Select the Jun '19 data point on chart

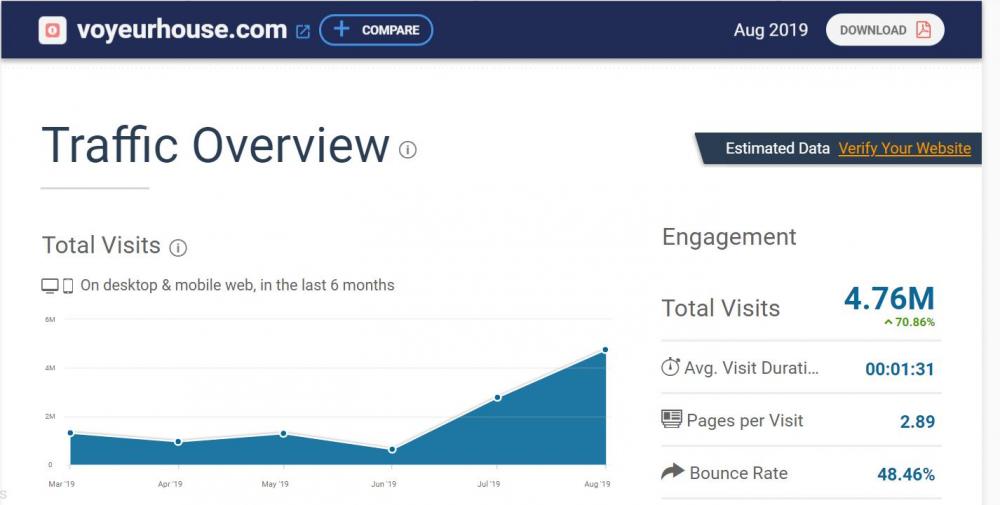tap(392, 450)
